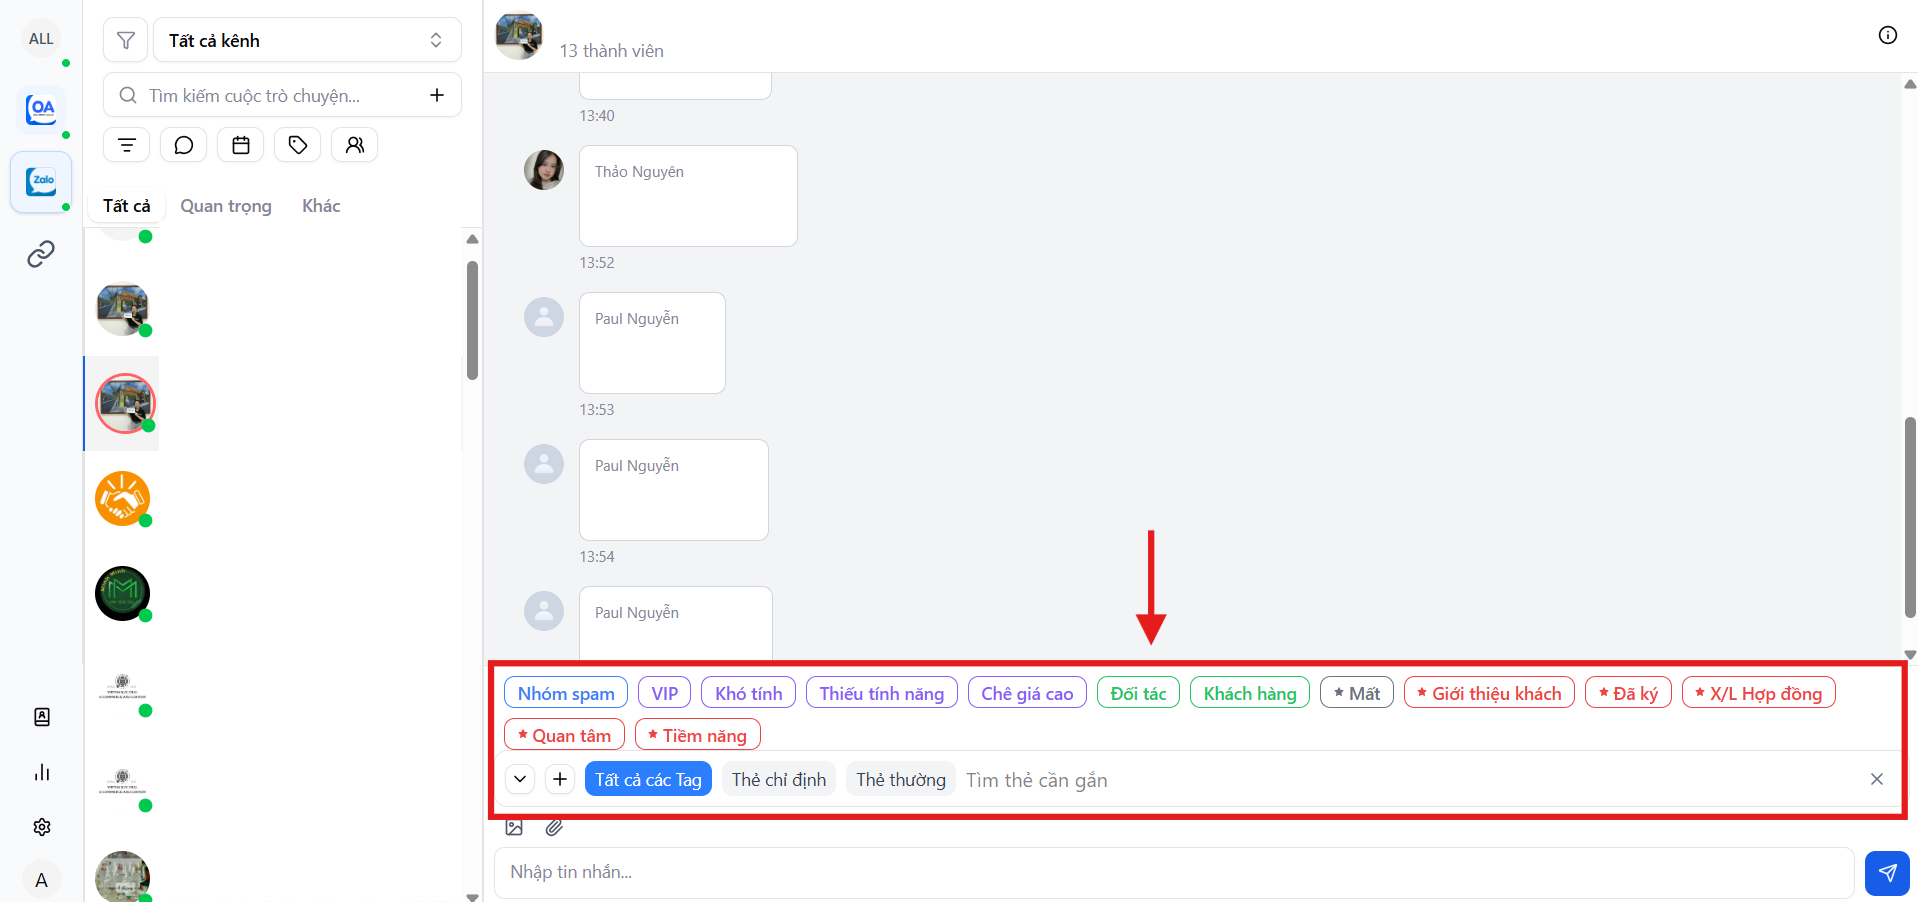This screenshot has width=1918, height=902.
Task: Expand the Tất cả kênh dropdown
Action: pyautogui.click(x=306, y=40)
